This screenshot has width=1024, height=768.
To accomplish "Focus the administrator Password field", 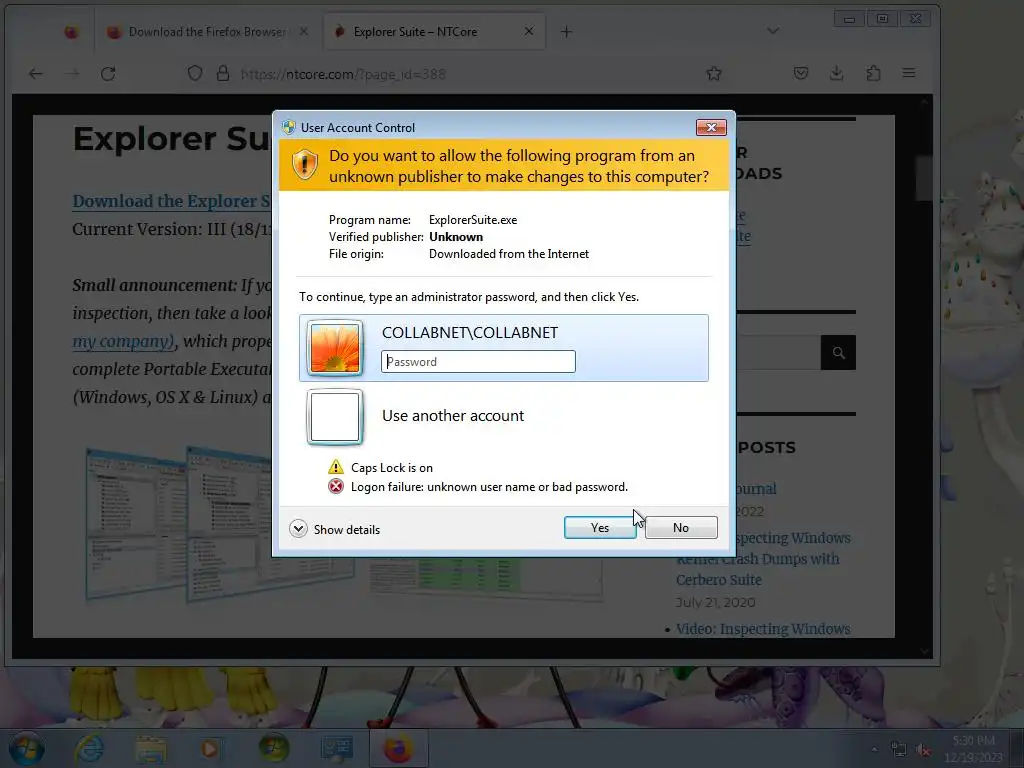I will pyautogui.click(x=478, y=362).
